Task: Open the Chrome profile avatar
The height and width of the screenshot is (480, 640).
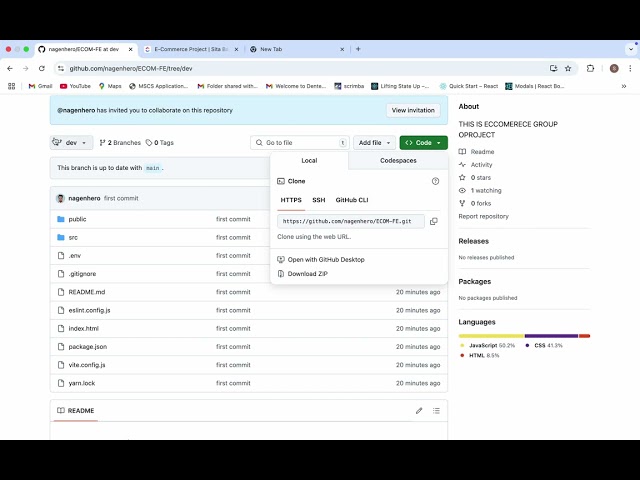Action: pyautogui.click(x=614, y=69)
